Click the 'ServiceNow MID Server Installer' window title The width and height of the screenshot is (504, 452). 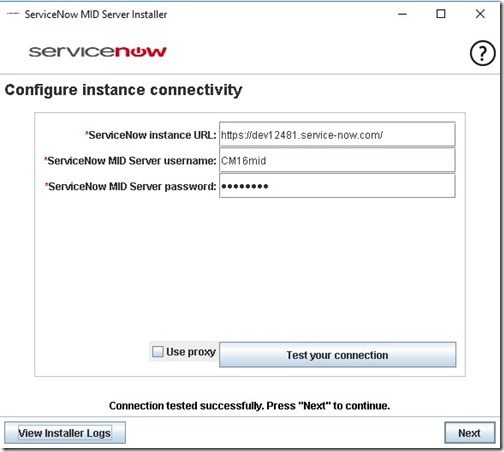pos(96,14)
